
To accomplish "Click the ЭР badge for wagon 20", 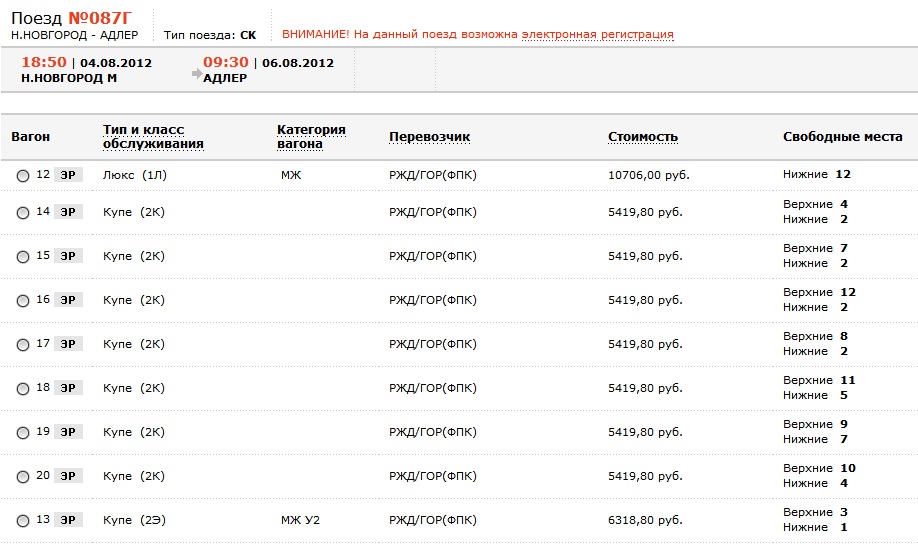I will 68,476.
